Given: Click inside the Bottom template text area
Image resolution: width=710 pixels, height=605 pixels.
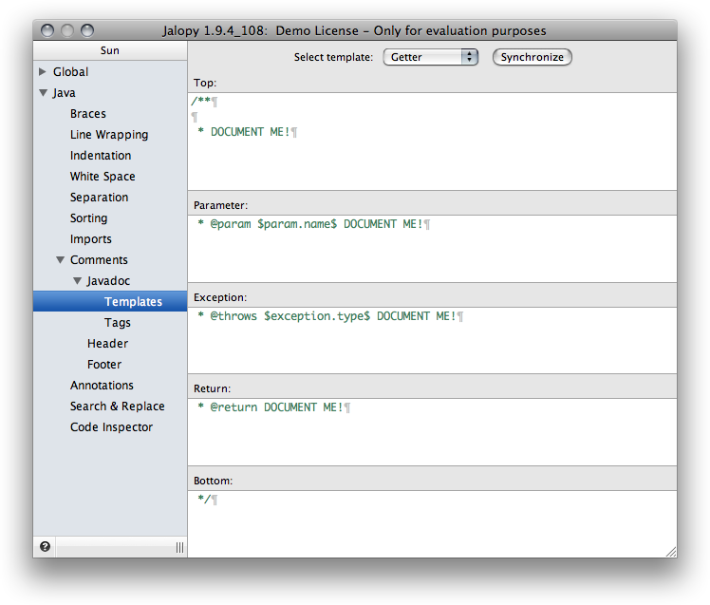Looking at the screenshot, I should (x=432, y=524).
